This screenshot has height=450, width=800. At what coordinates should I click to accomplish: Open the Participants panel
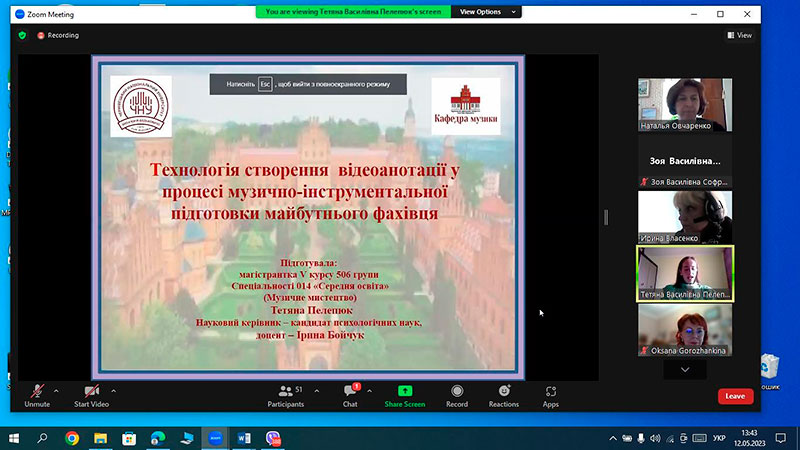[286, 392]
